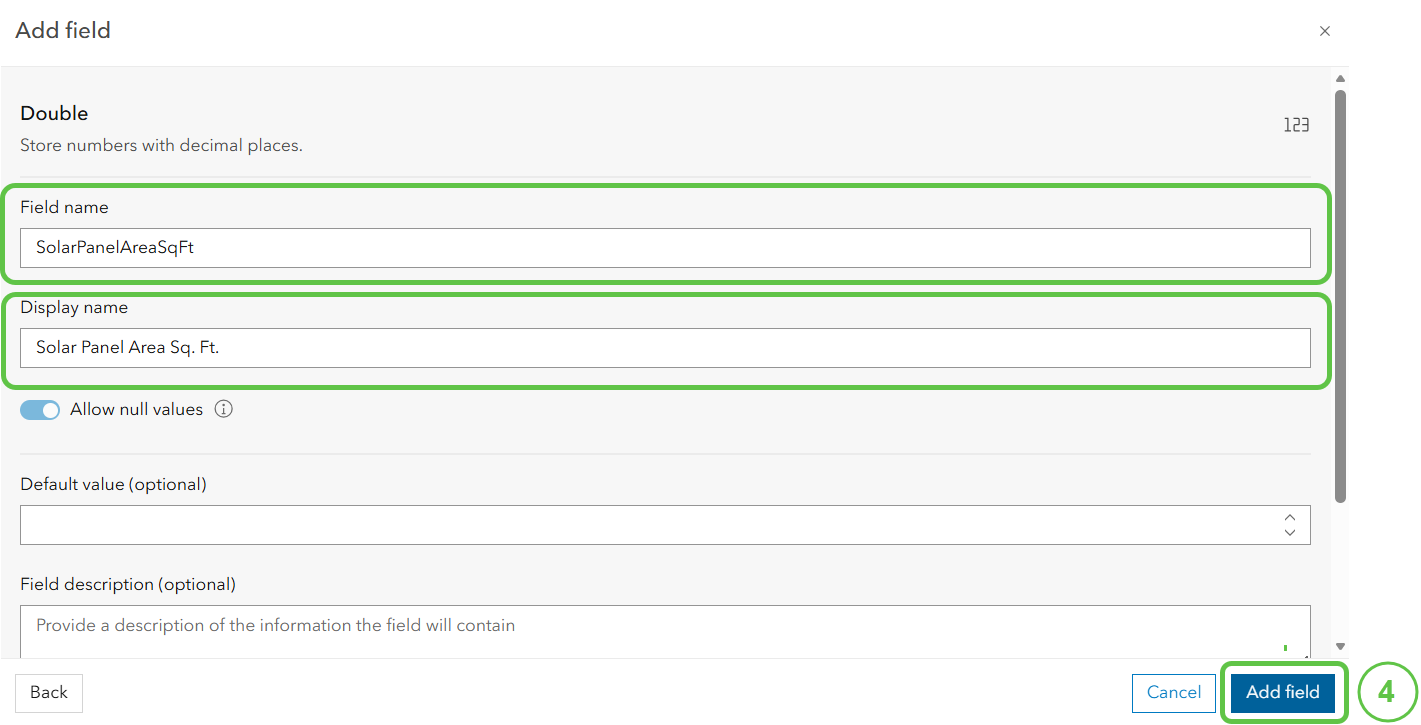Confirm with the Add field button

(x=1283, y=693)
